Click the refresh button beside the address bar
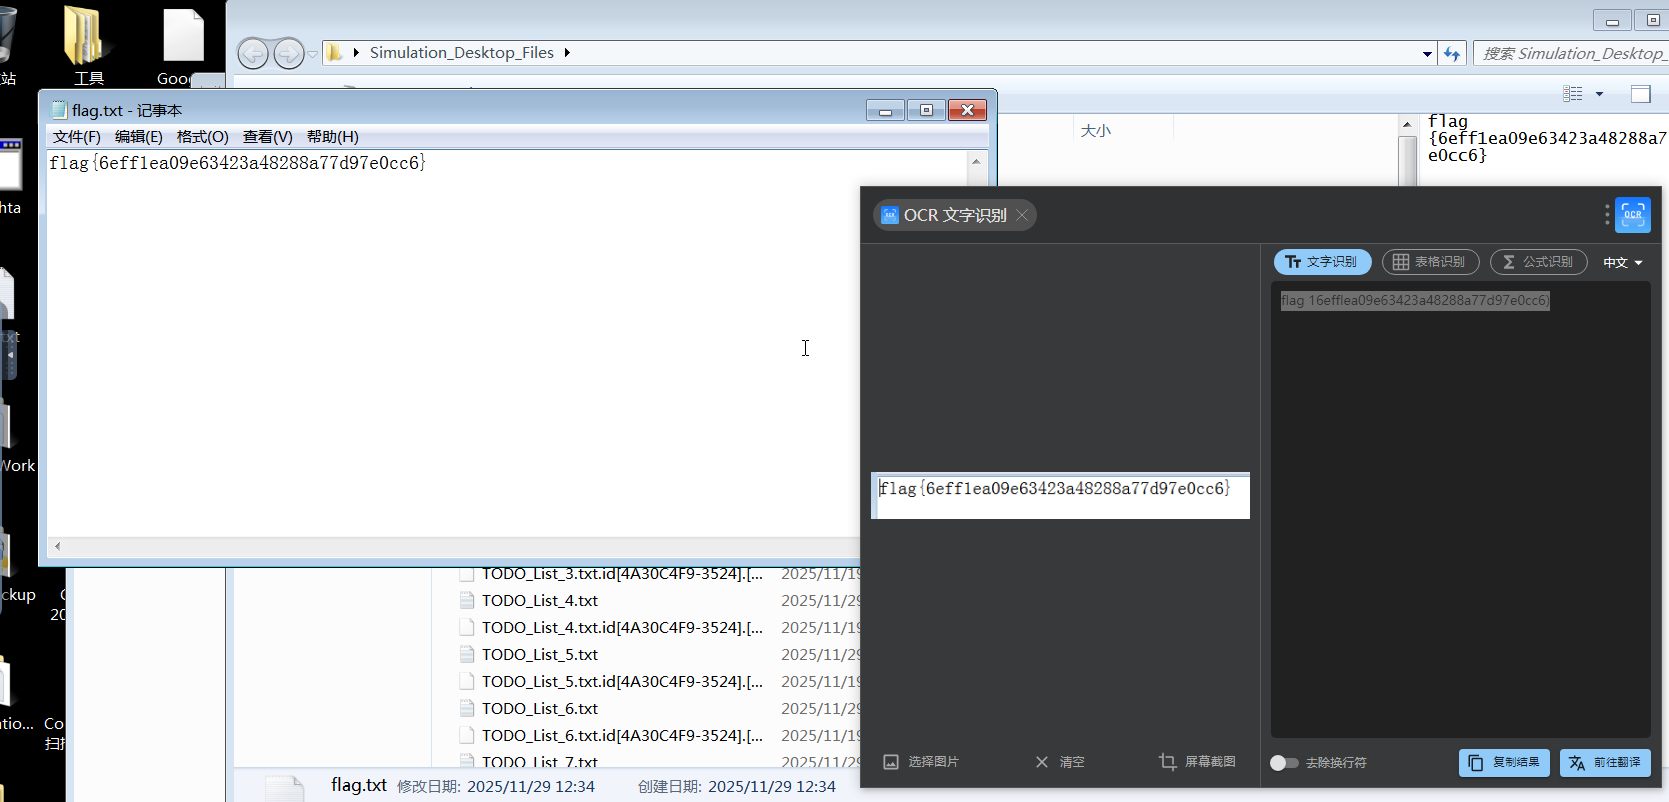This screenshot has width=1669, height=802. 1452,54
